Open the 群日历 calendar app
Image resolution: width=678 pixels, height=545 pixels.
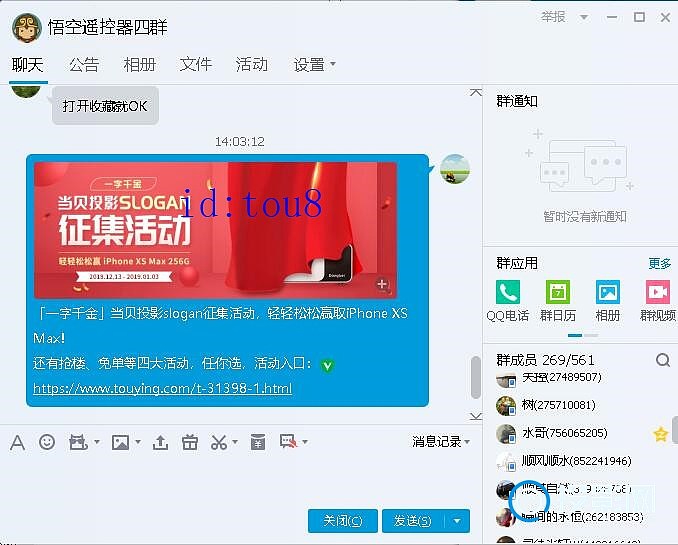(x=558, y=301)
